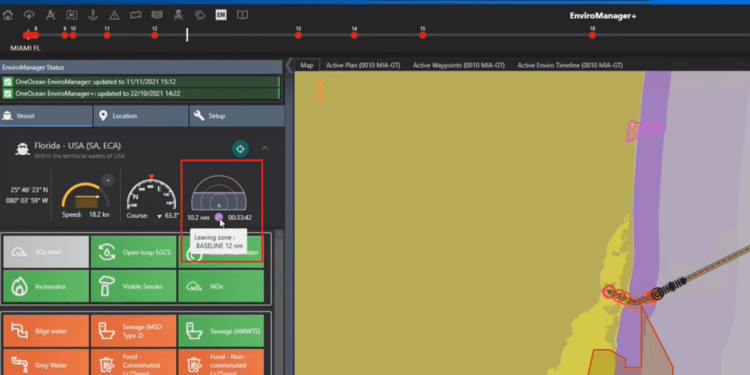
Task: Click waypoint 14 on the route timeline
Action: (x=354, y=35)
